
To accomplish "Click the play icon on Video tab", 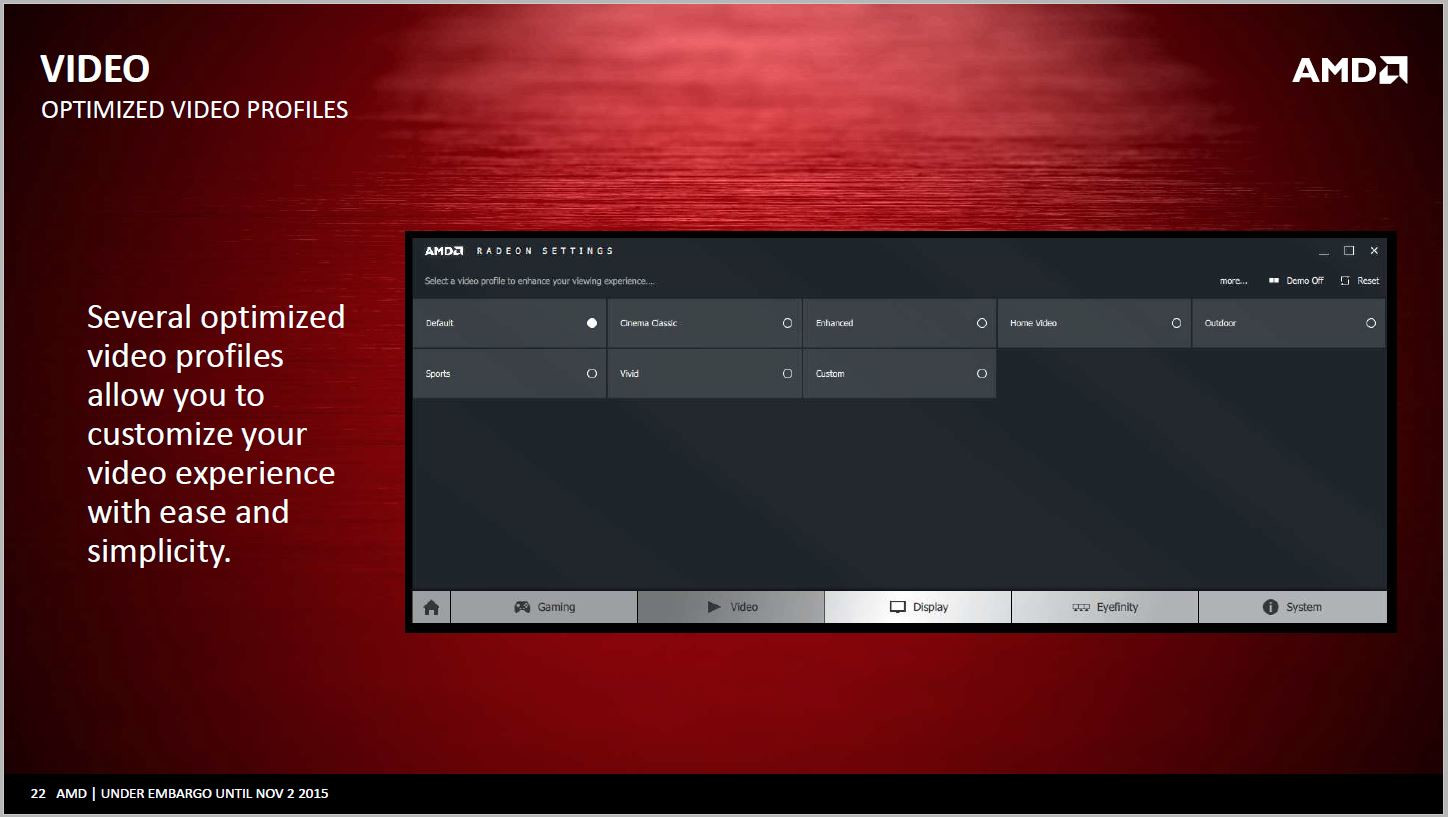I will tap(714, 607).
